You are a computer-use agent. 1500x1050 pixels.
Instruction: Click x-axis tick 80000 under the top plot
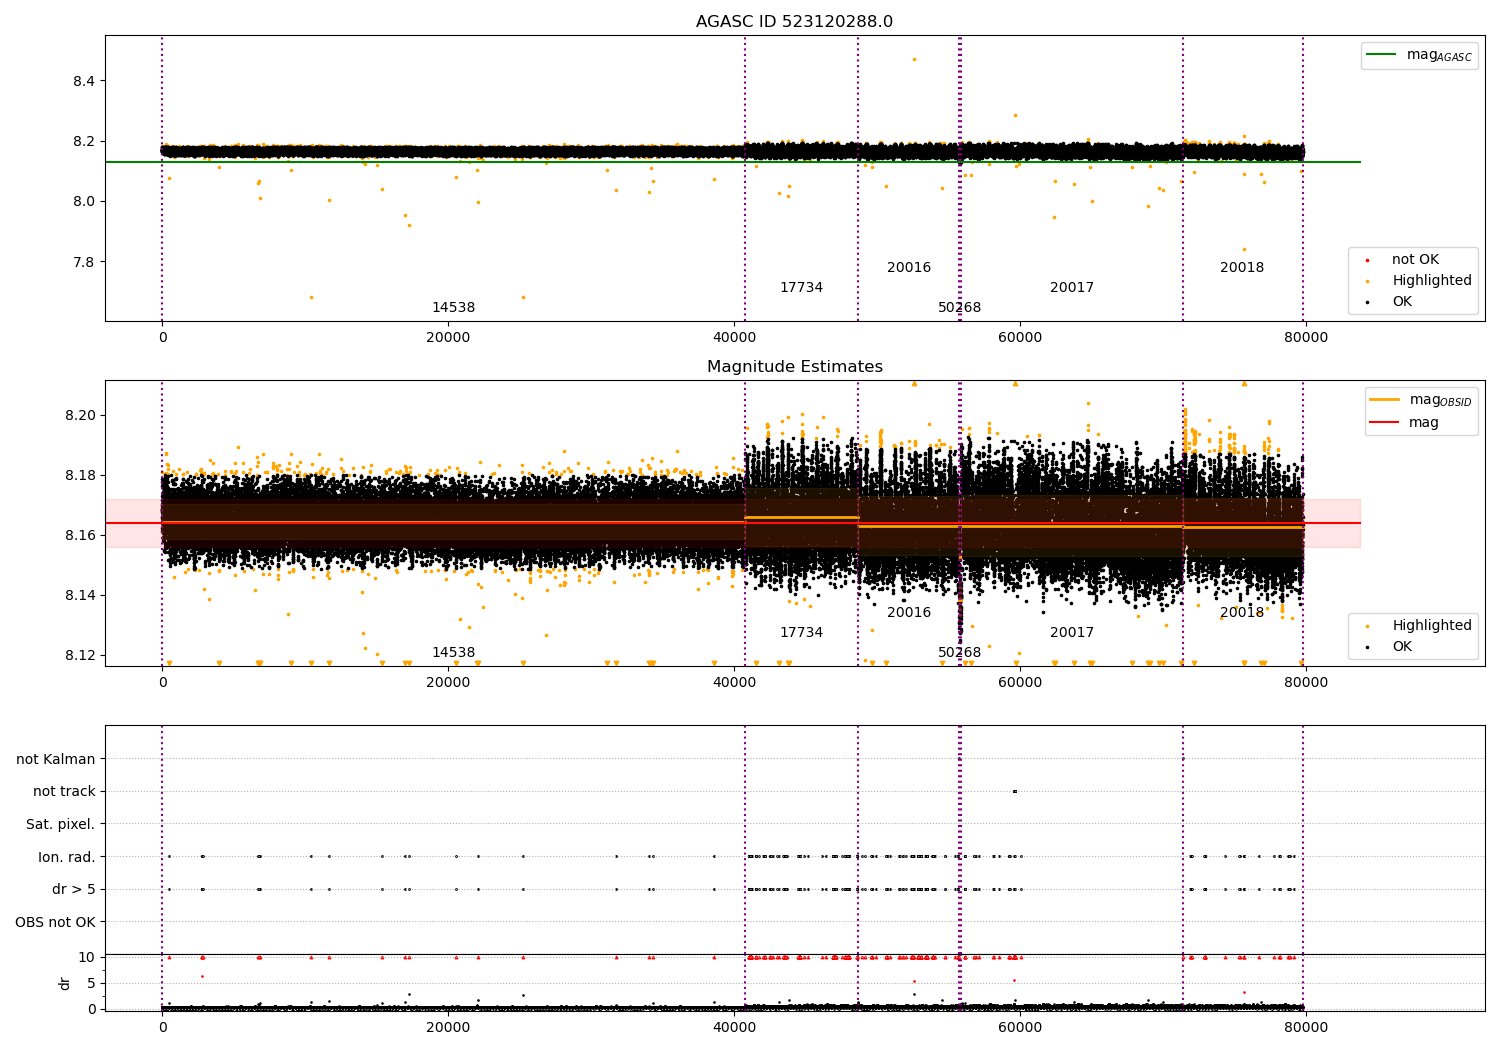(1306, 338)
